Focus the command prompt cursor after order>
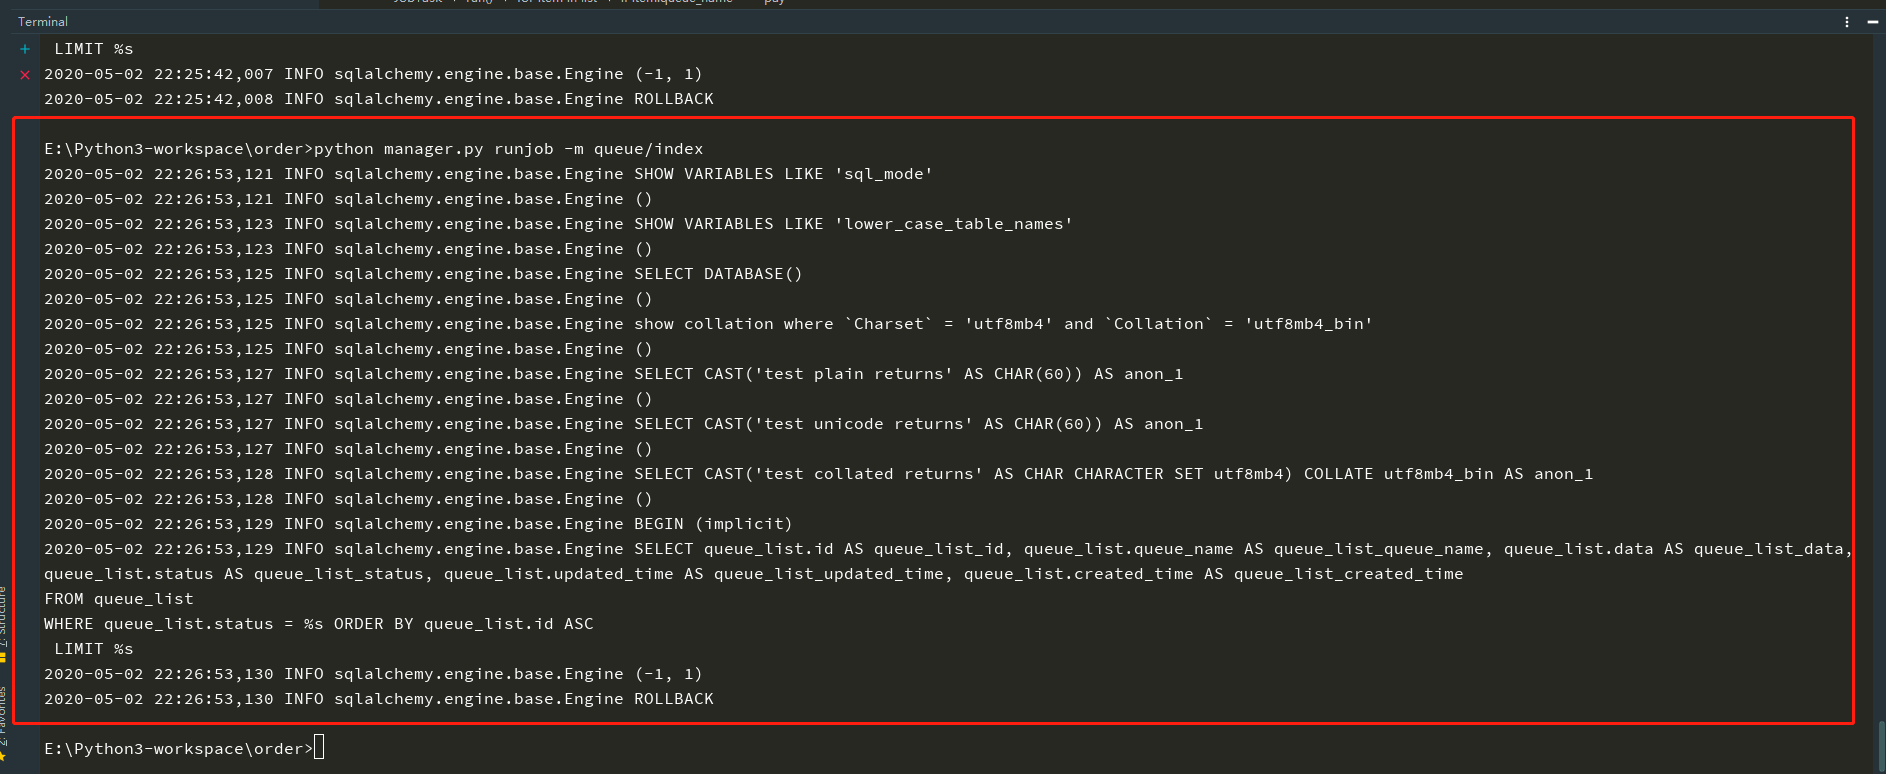 pyautogui.click(x=319, y=748)
